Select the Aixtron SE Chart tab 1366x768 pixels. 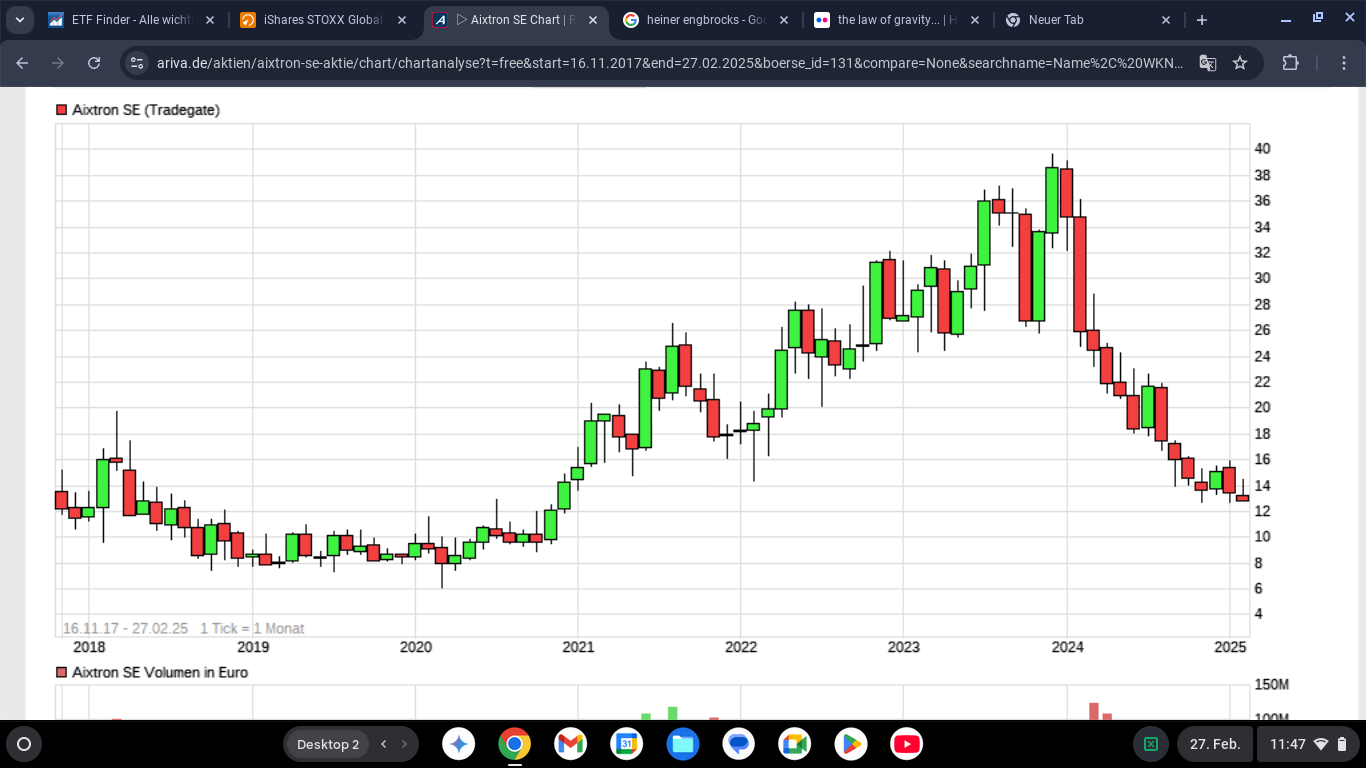click(x=516, y=20)
